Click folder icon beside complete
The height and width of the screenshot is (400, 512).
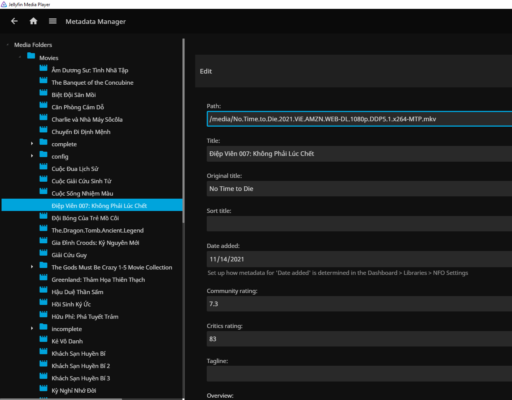[43, 142]
